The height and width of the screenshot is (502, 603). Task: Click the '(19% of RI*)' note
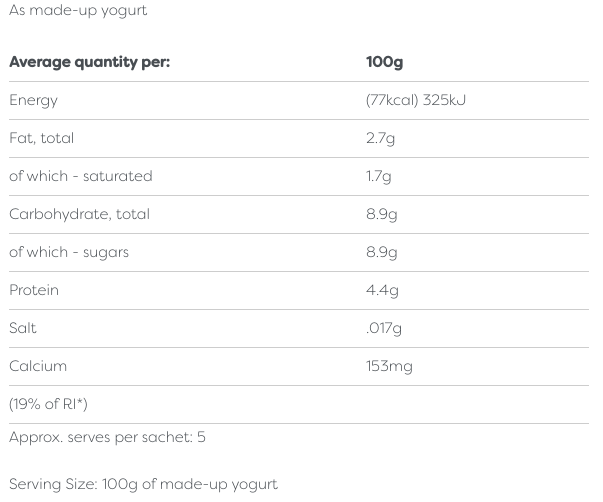click(x=48, y=404)
